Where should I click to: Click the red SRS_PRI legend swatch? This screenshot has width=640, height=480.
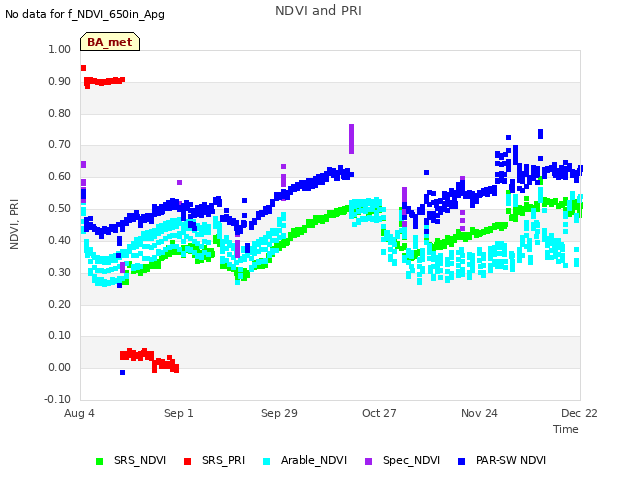pos(187,461)
